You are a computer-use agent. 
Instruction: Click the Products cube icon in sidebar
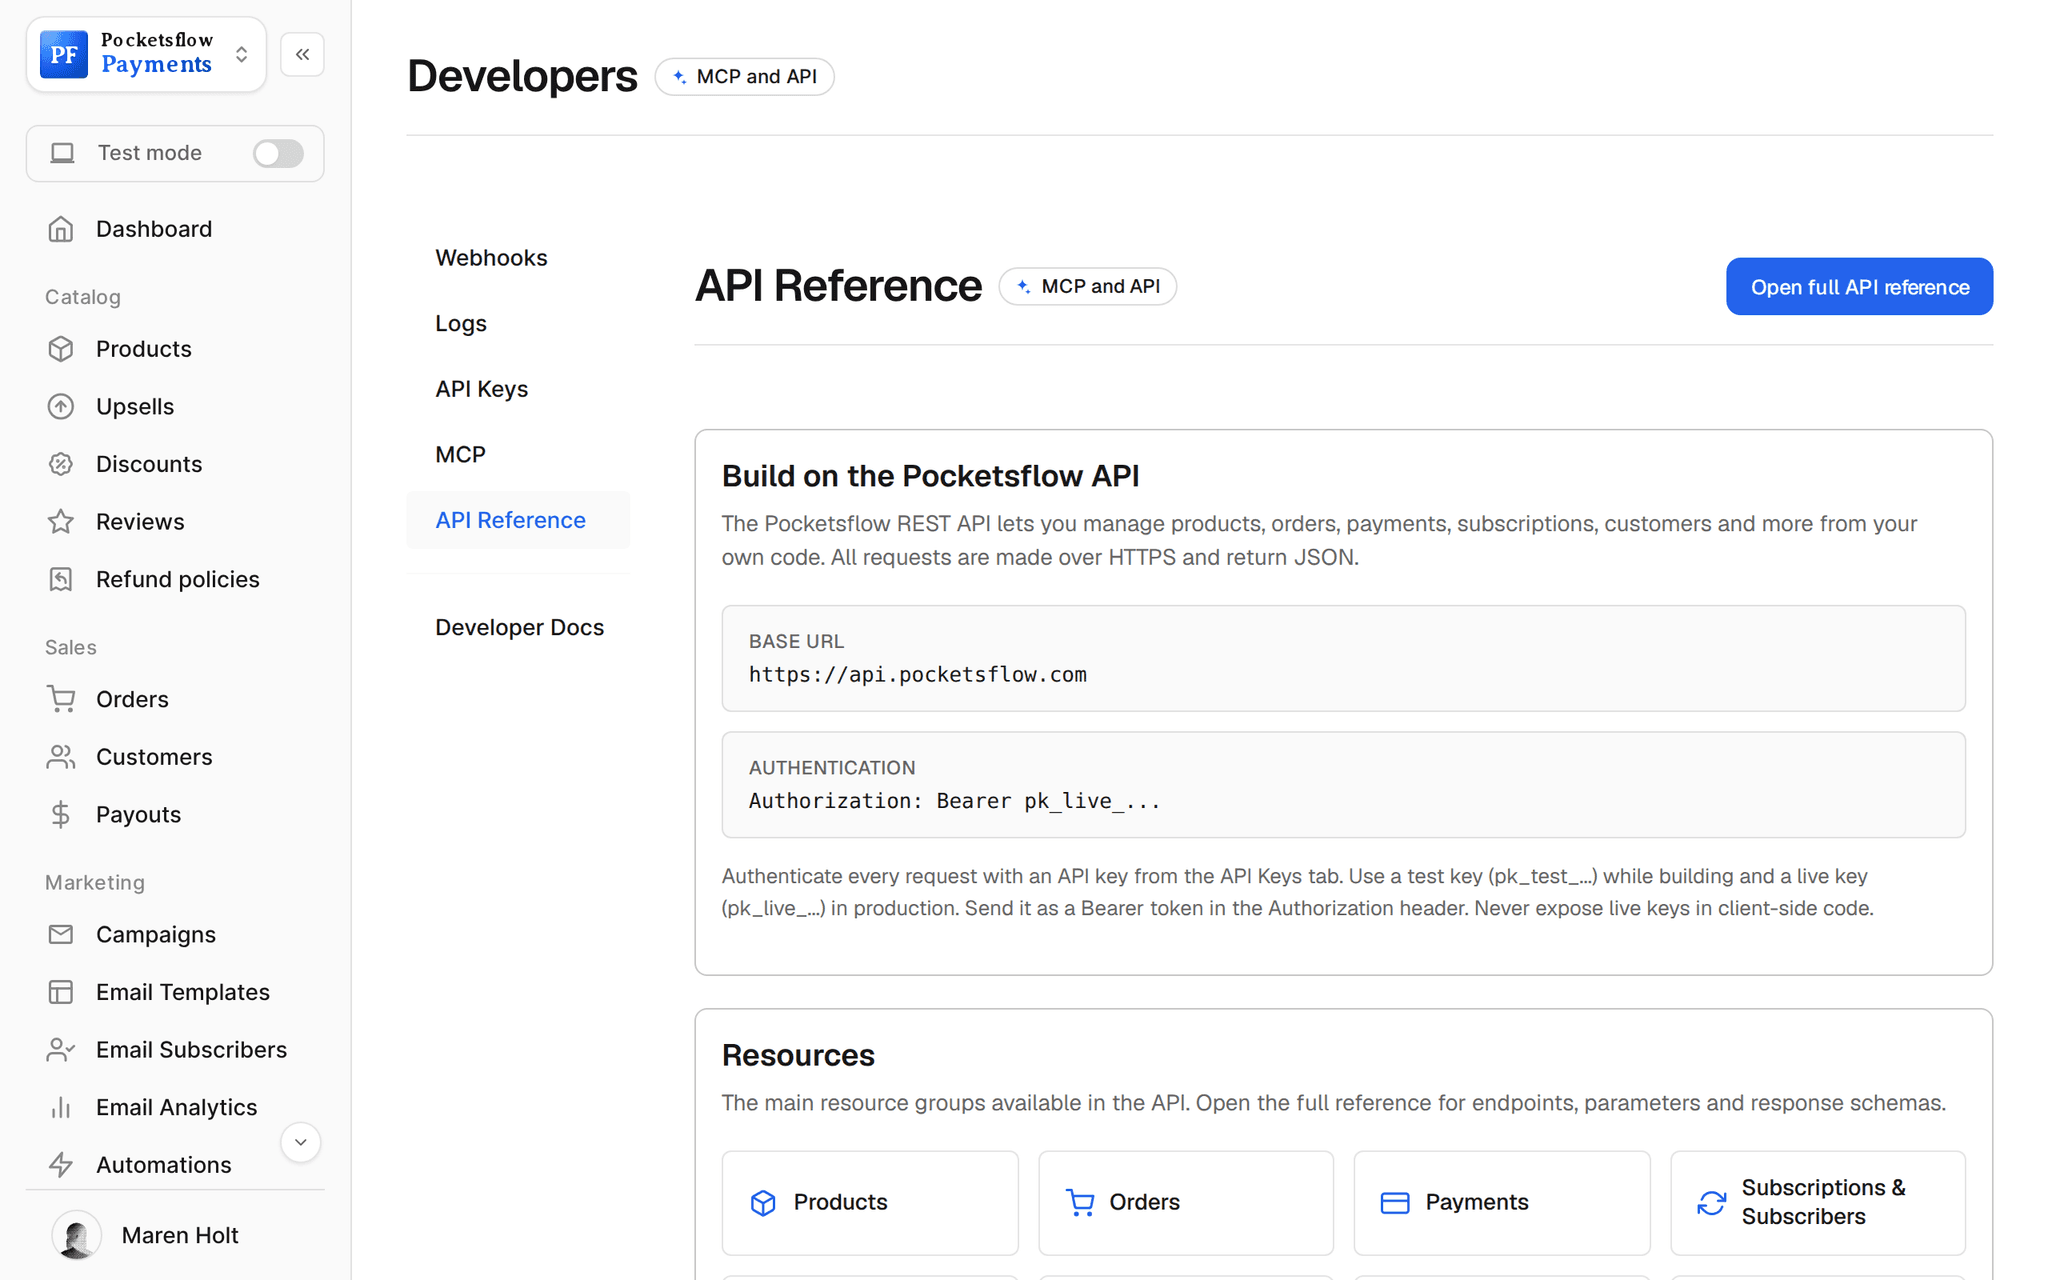[x=61, y=349]
